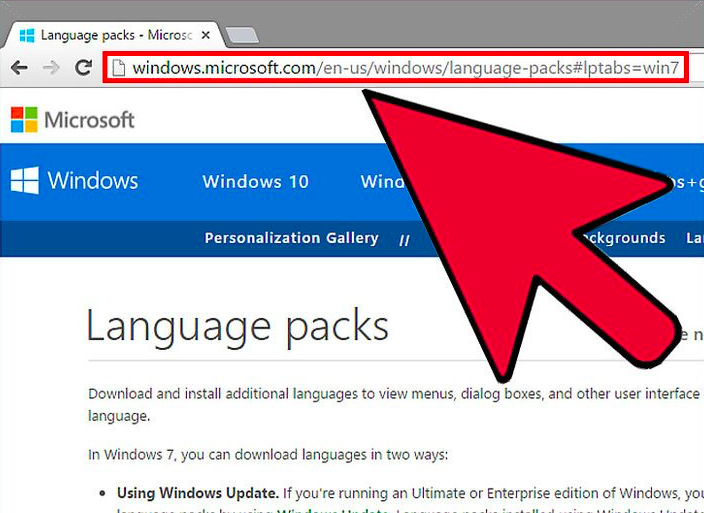Click the Microsoft wordmark text
The width and height of the screenshot is (704, 513).
89,120
